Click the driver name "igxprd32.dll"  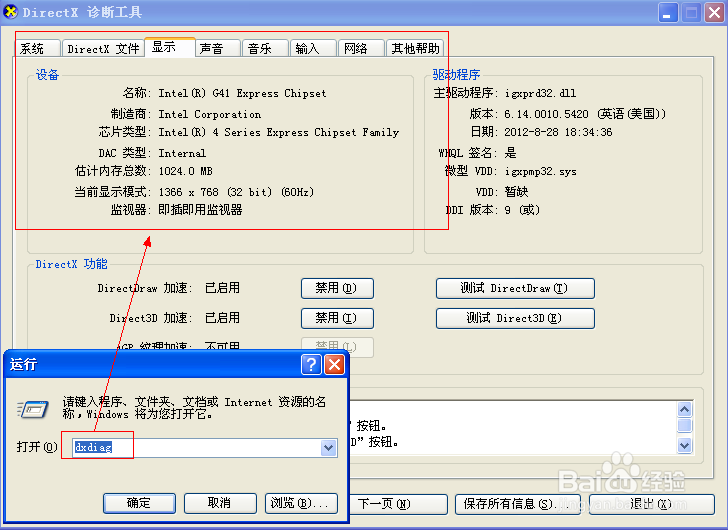click(x=540, y=93)
